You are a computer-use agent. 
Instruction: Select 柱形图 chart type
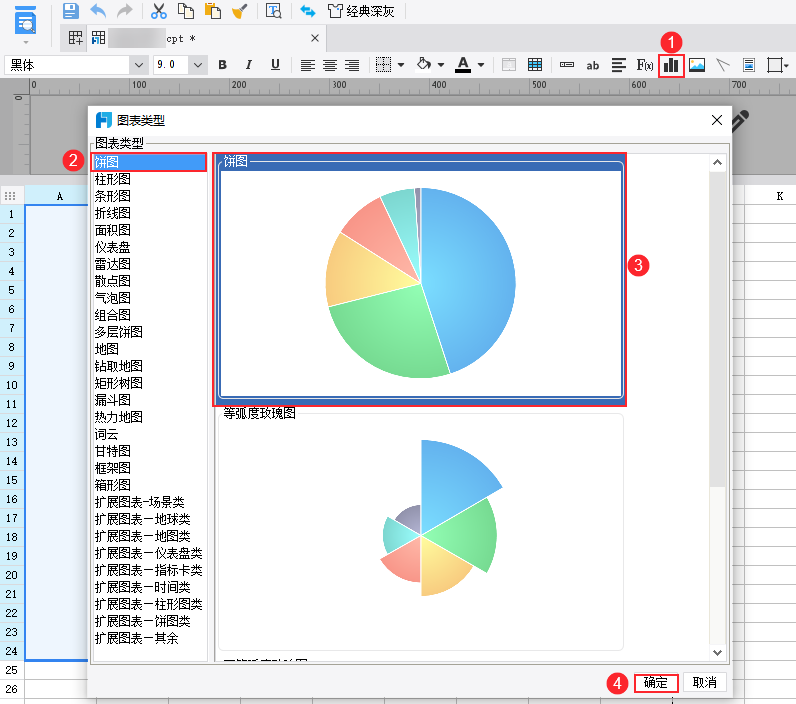(113, 179)
